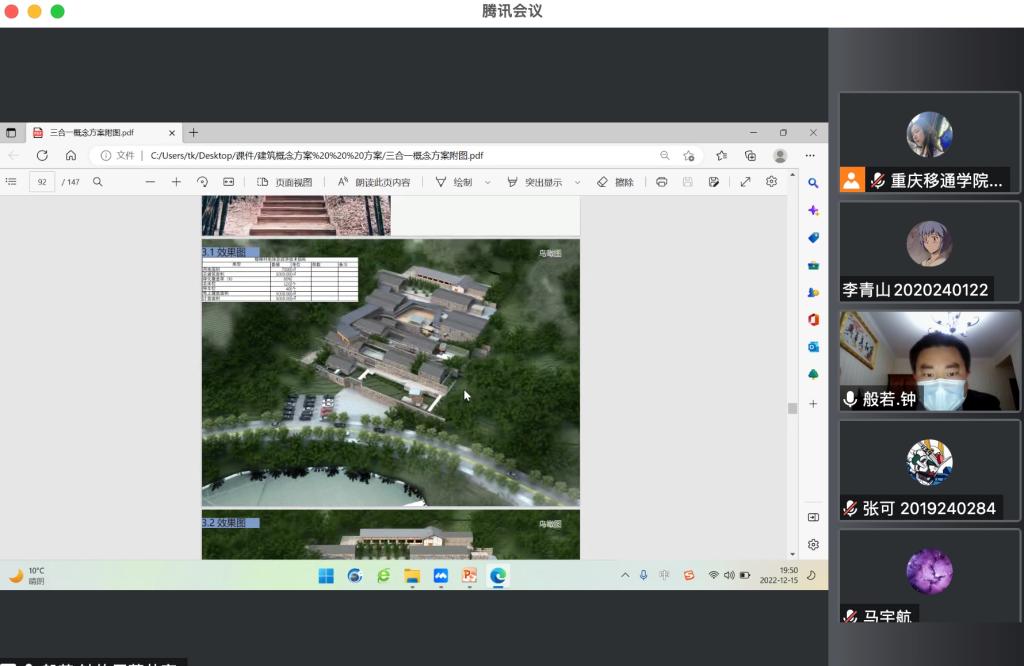Rotate the PDF page using rotate icon
This screenshot has height=666, width=1024.
click(202, 182)
